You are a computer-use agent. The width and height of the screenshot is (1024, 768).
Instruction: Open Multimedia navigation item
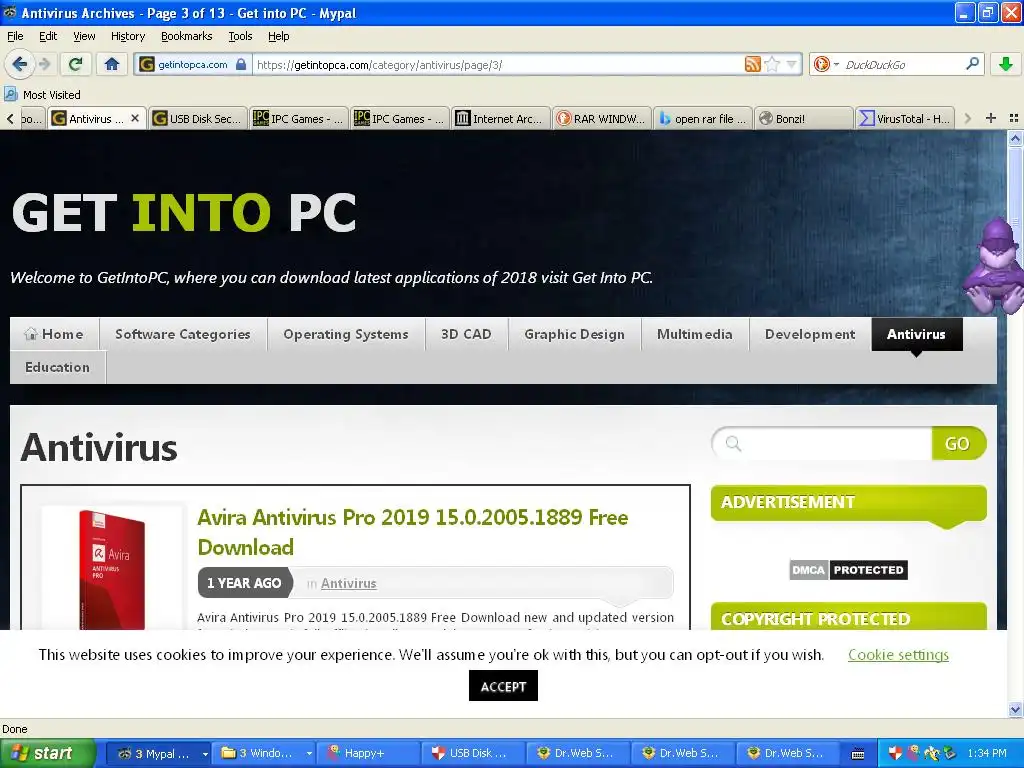point(694,334)
